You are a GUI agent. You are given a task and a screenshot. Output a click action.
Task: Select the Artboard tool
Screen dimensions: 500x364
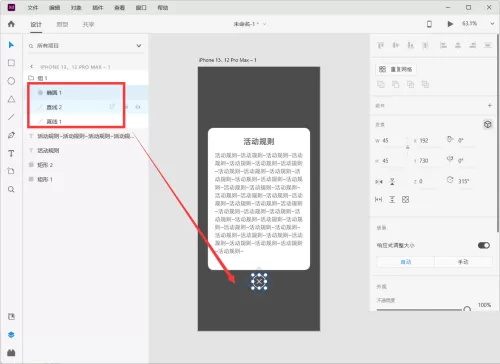click(11, 171)
